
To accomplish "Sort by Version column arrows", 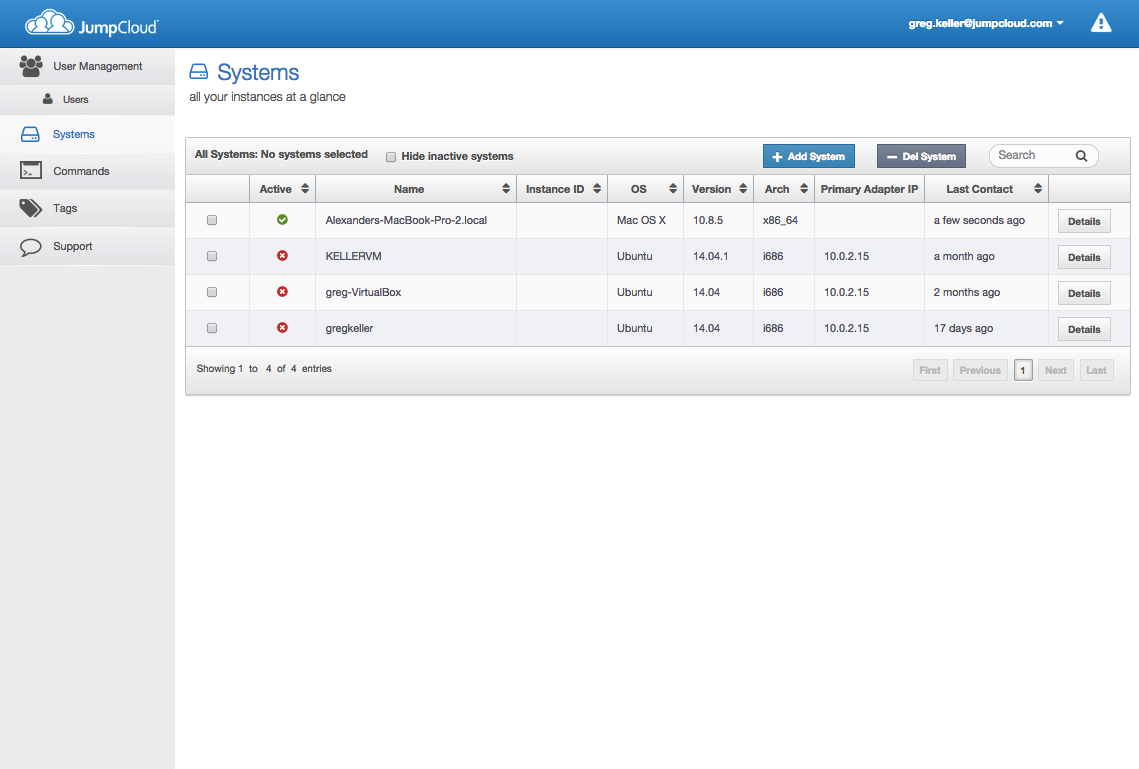I will click(743, 189).
